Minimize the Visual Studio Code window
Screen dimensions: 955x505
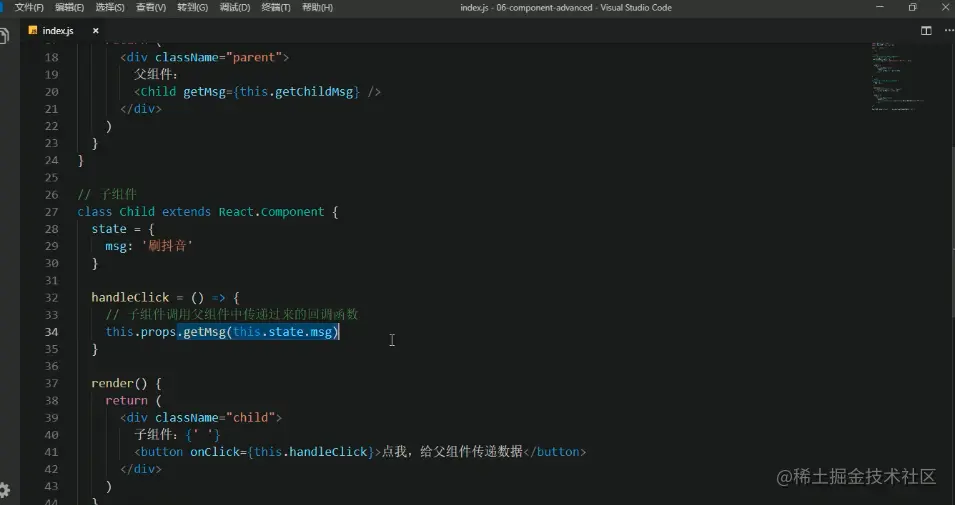[880, 7]
